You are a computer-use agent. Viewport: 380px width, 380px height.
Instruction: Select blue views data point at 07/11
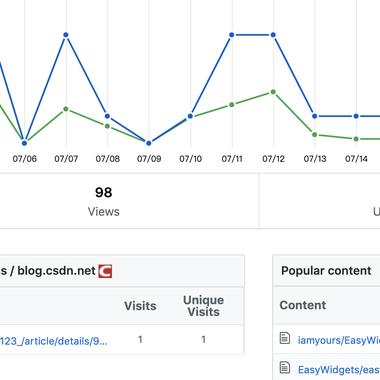[x=232, y=35]
